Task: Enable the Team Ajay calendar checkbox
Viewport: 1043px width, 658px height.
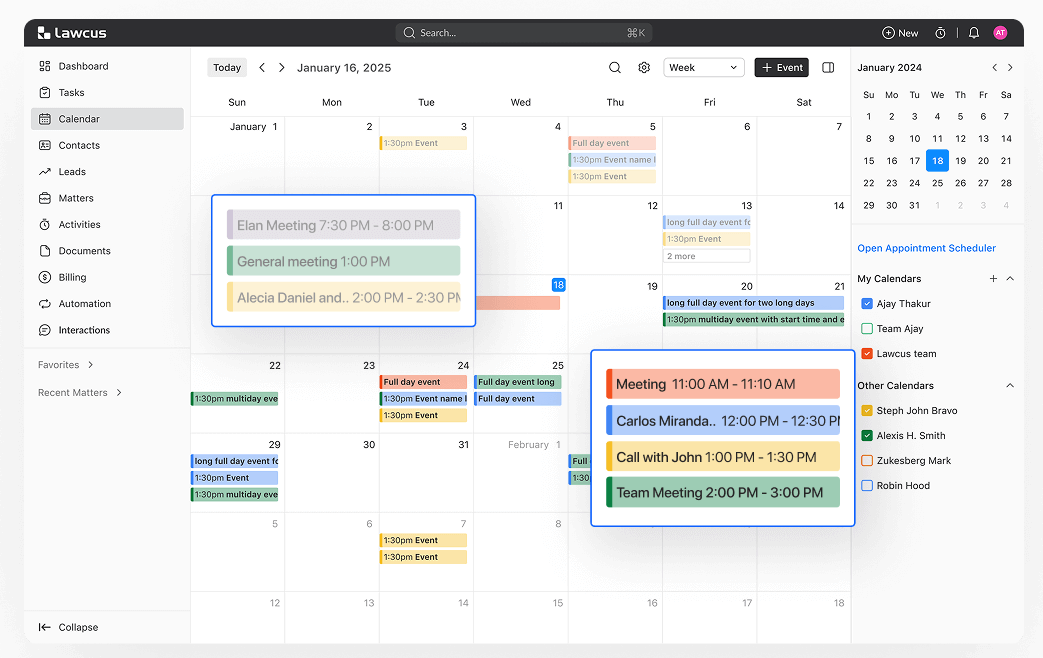Action: pyautogui.click(x=867, y=329)
